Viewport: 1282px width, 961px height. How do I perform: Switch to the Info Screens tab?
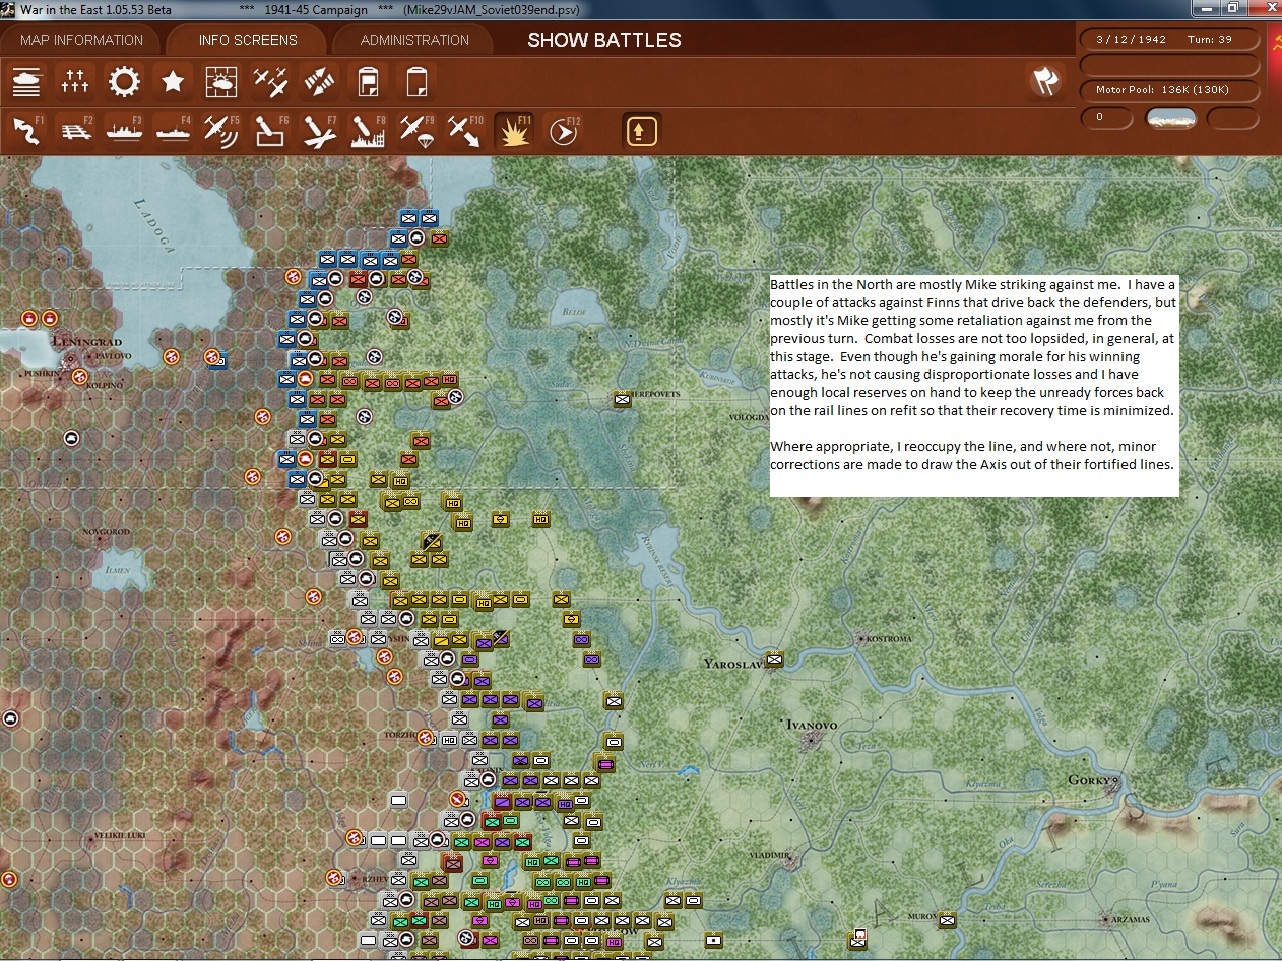248,40
